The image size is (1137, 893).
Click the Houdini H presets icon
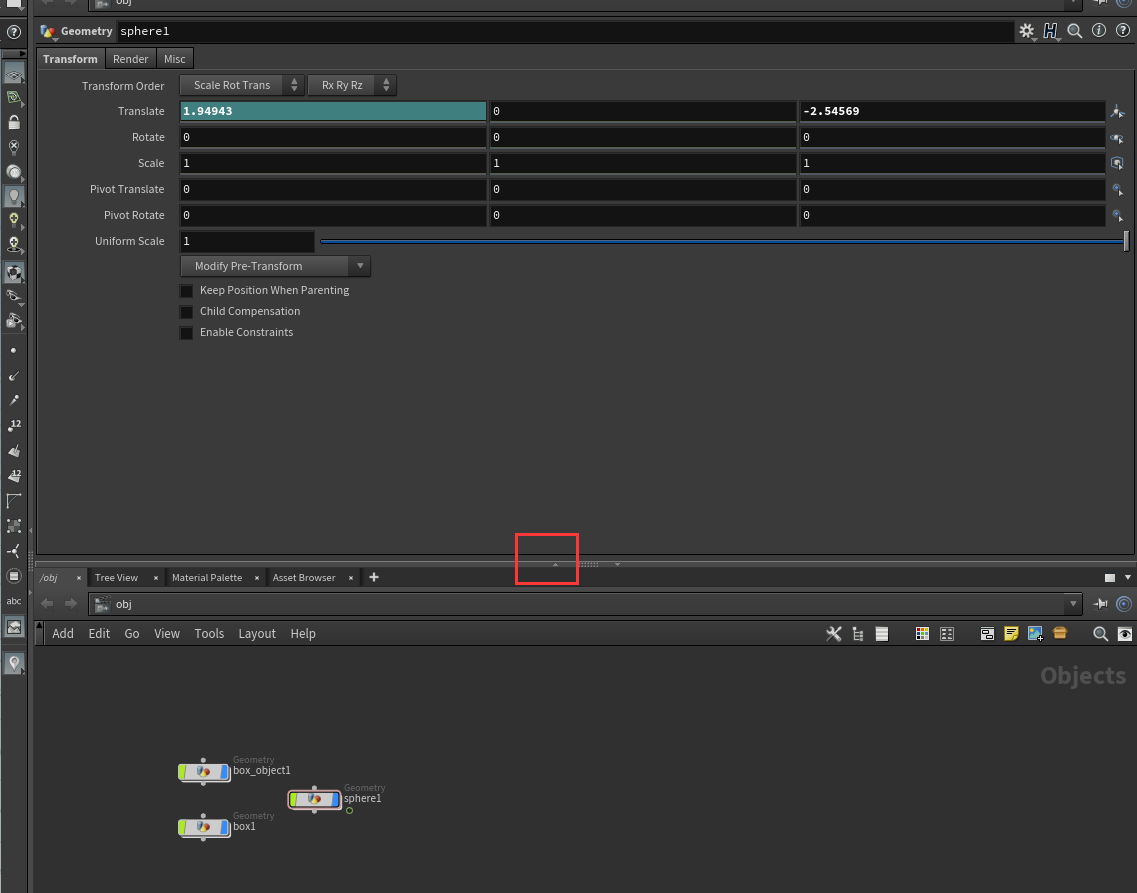(1050, 30)
